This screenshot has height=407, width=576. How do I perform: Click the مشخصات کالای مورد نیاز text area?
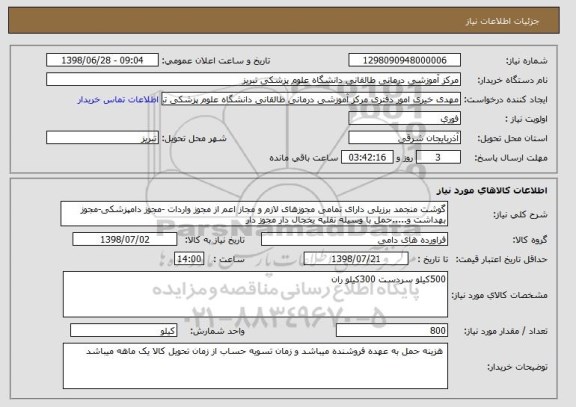[x=255, y=294]
